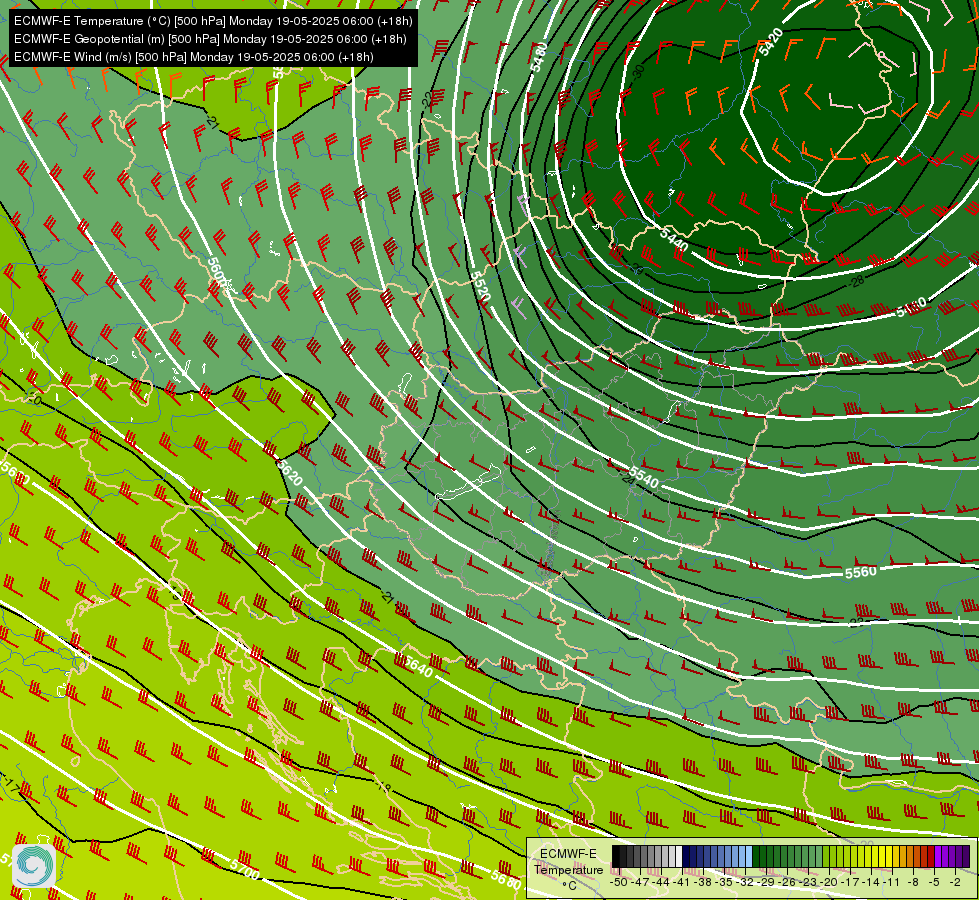The width and height of the screenshot is (979, 900).
Task: Click the 5560 geopotential contour label
Action: pos(860,571)
